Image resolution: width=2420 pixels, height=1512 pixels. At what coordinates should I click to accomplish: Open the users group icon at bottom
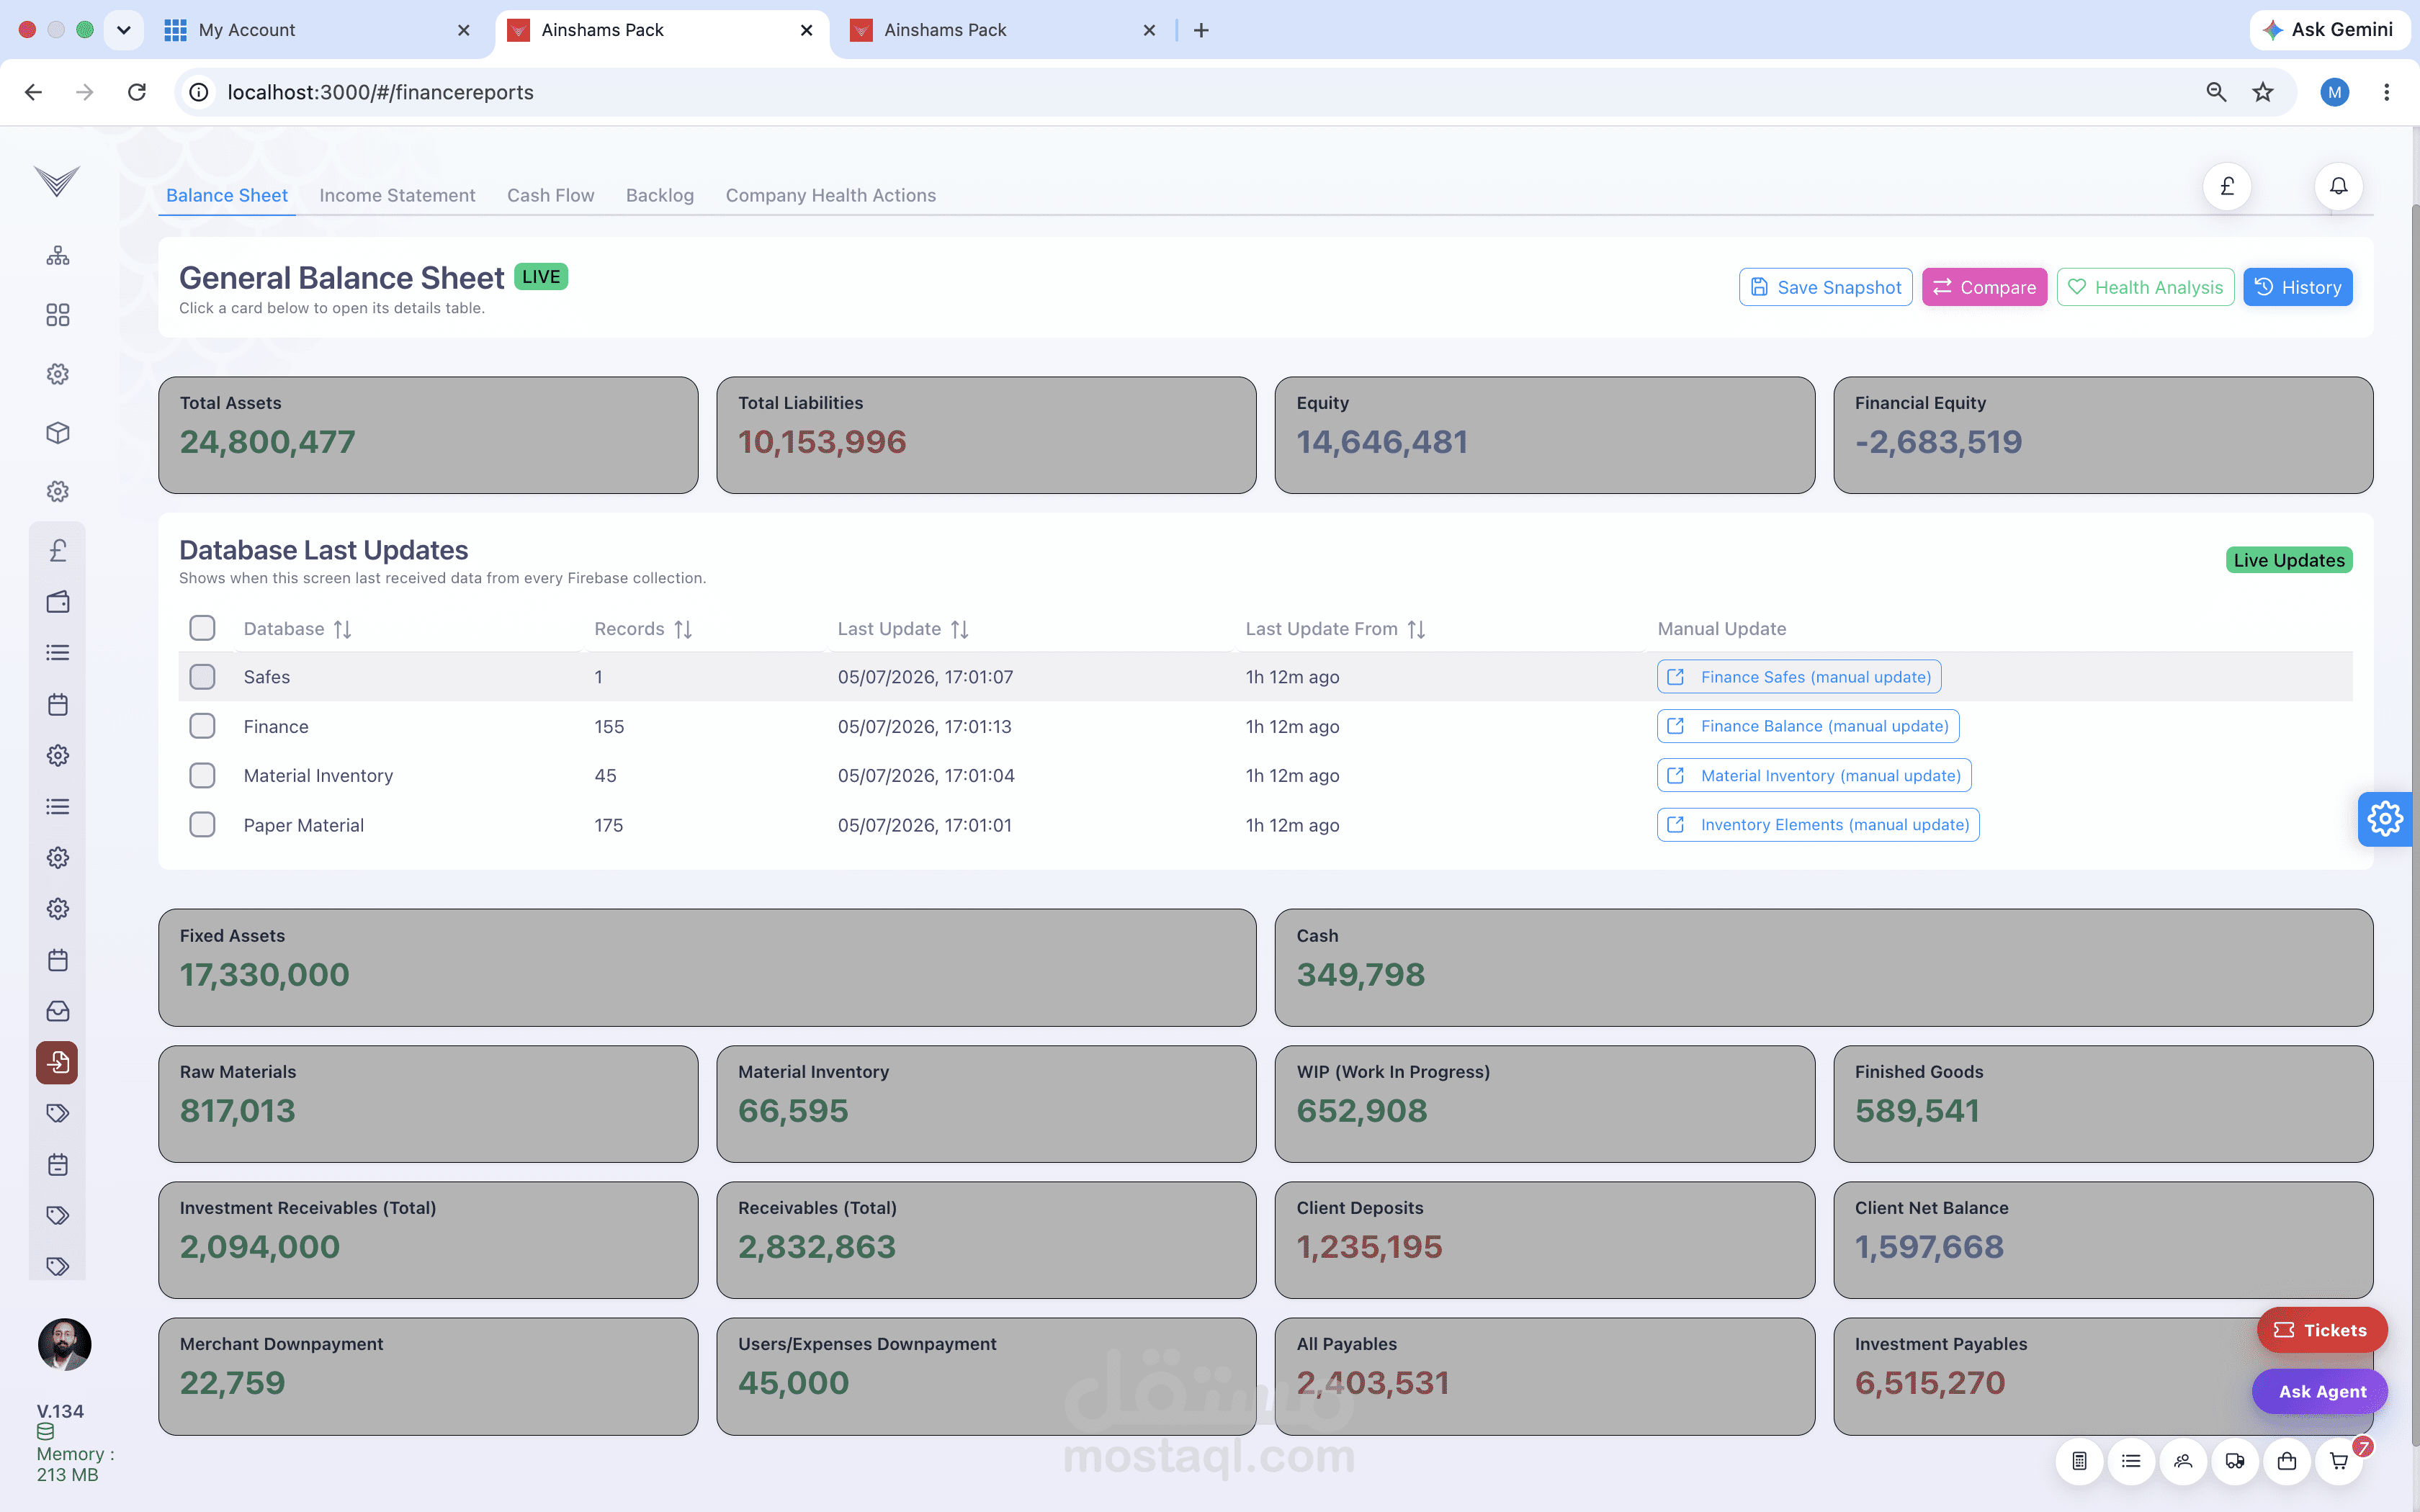2183,1461
